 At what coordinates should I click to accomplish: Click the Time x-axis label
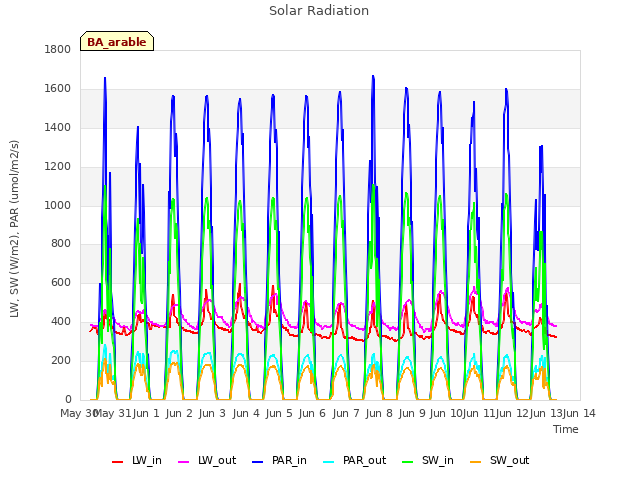(x=566, y=429)
